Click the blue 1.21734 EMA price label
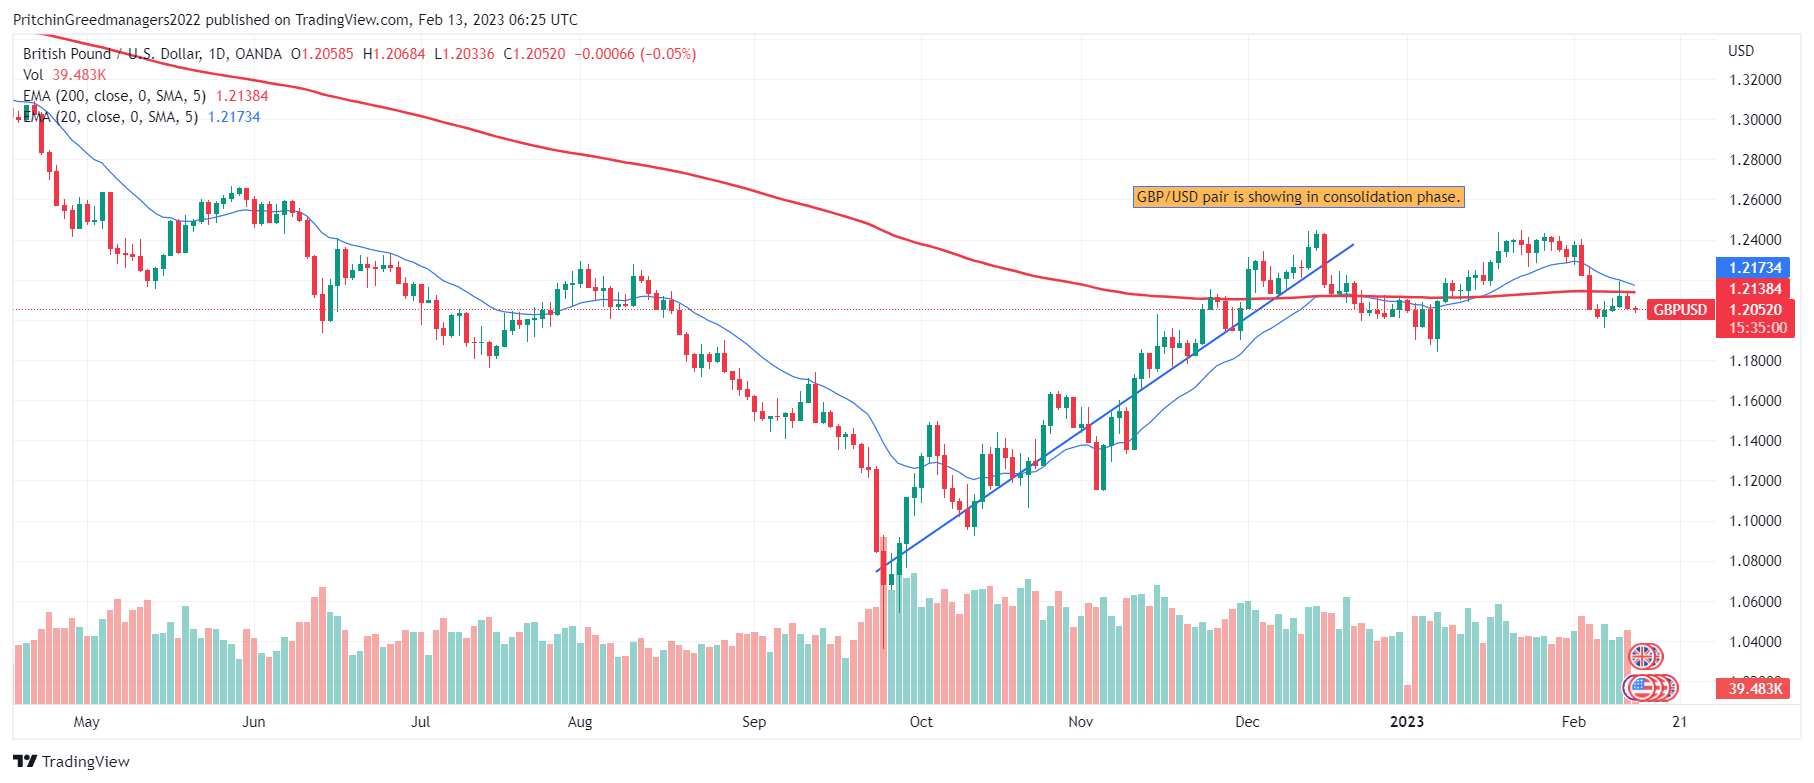 click(1755, 268)
